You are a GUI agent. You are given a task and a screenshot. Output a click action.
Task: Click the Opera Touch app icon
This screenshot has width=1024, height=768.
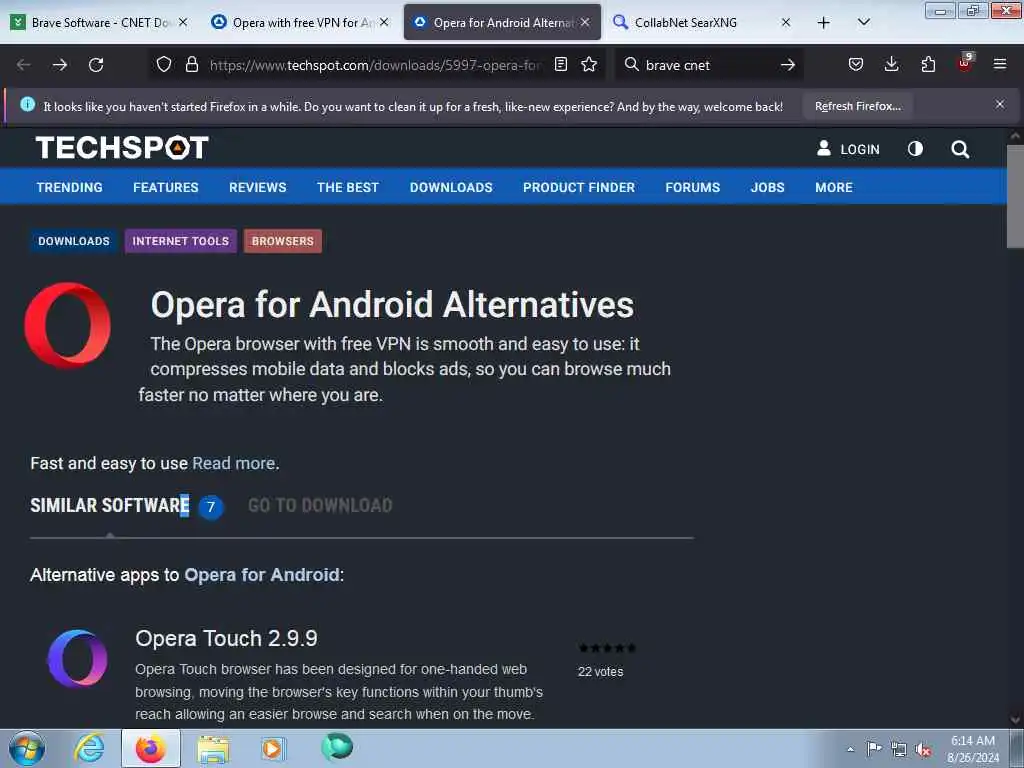pos(77,658)
